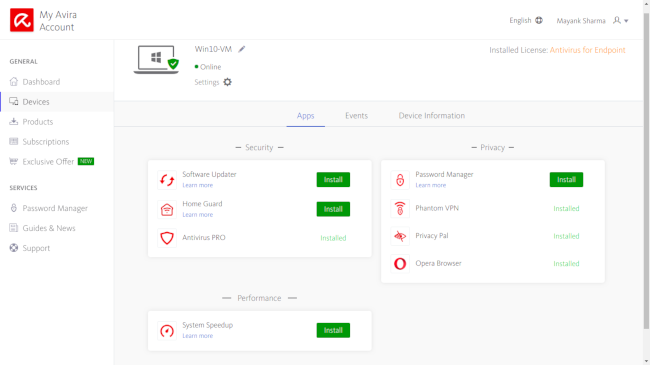Click the Opera Browser icon
The width and height of the screenshot is (650, 365).
click(400, 263)
